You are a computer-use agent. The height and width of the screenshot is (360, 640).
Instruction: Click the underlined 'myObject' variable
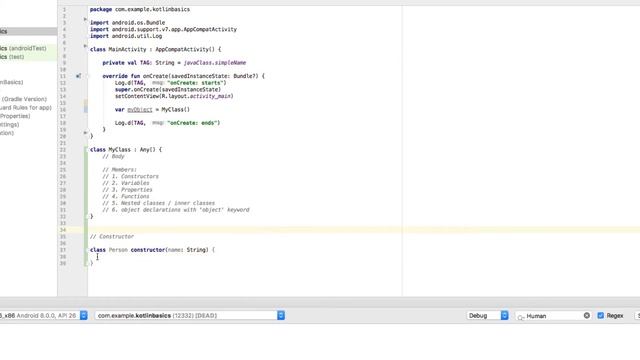(140, 110)
